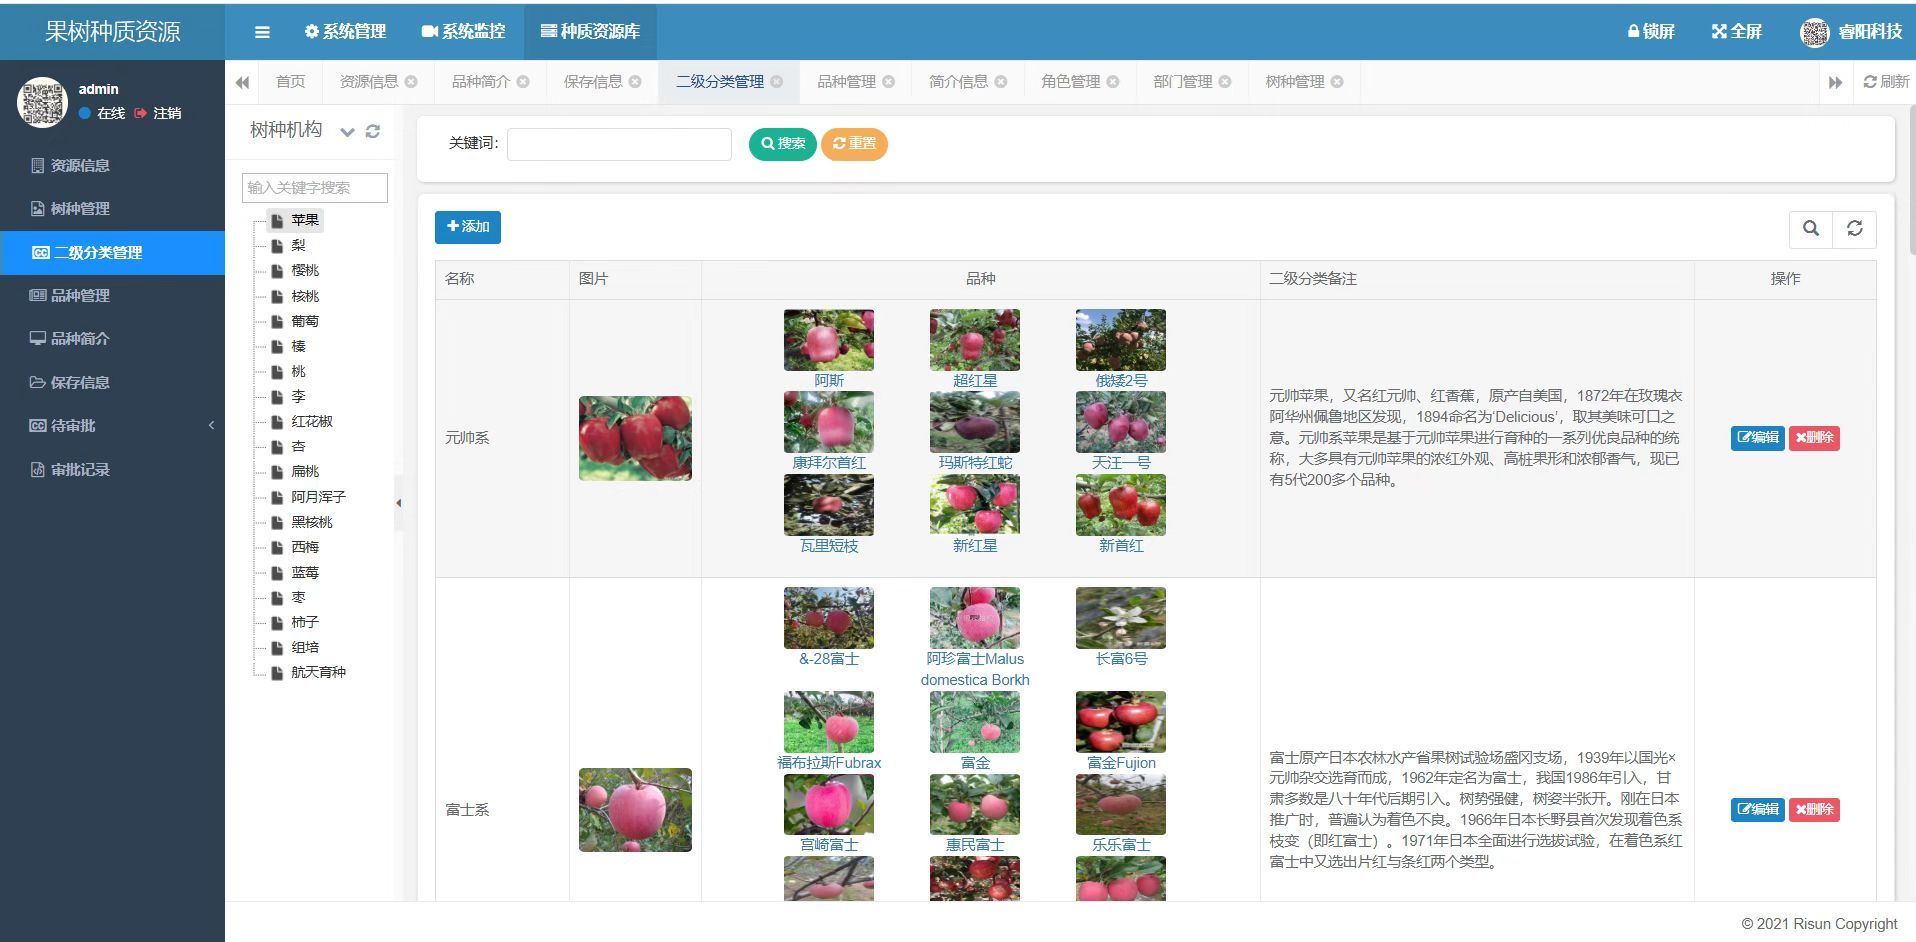Refresh the tree with the 树种机构 refresh icon

[x=373, y=131]
